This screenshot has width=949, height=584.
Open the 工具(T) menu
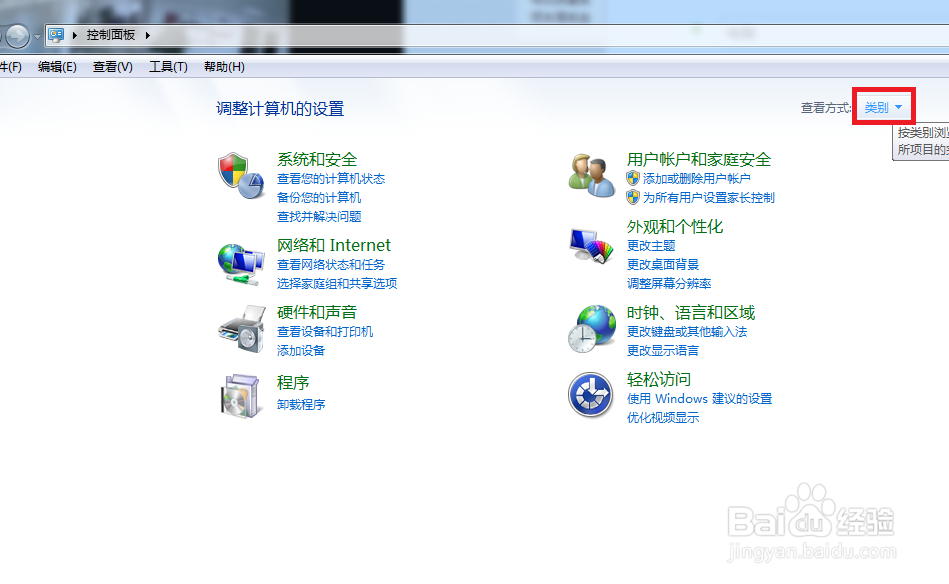tap(166, 66)
